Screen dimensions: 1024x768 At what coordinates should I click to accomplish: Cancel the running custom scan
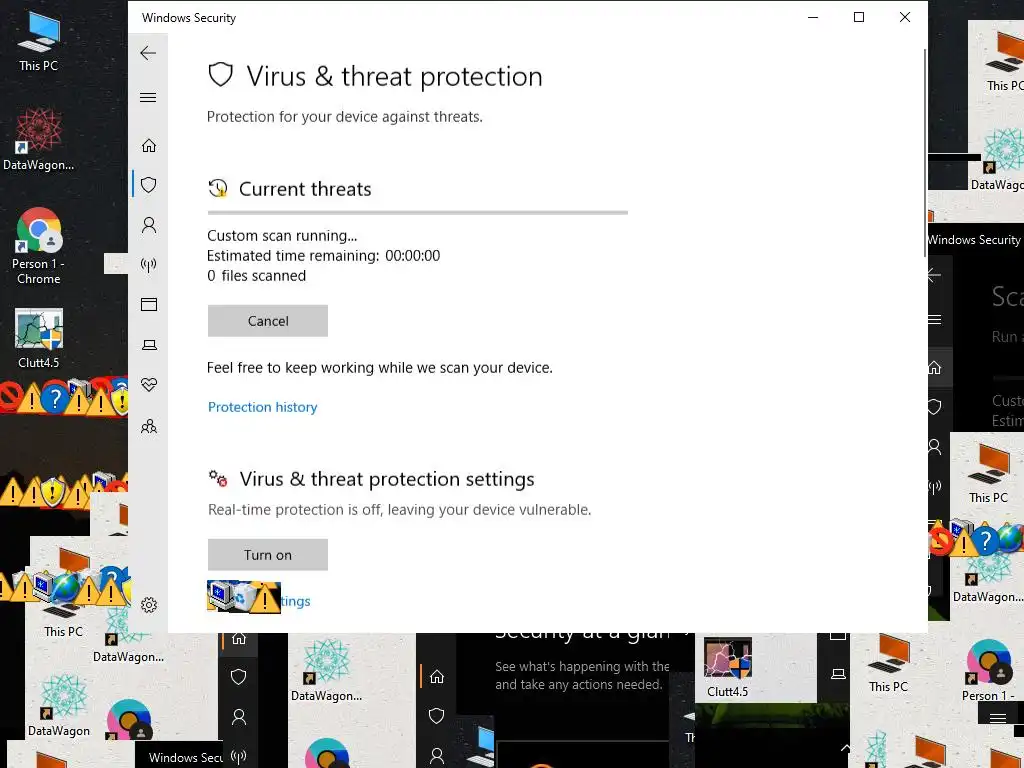268,321
